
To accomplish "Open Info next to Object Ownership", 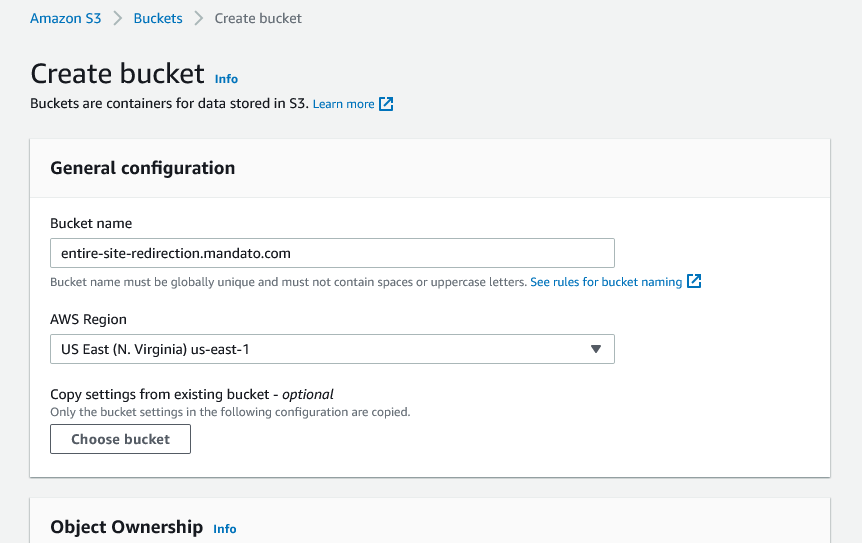I will point(225,529).
